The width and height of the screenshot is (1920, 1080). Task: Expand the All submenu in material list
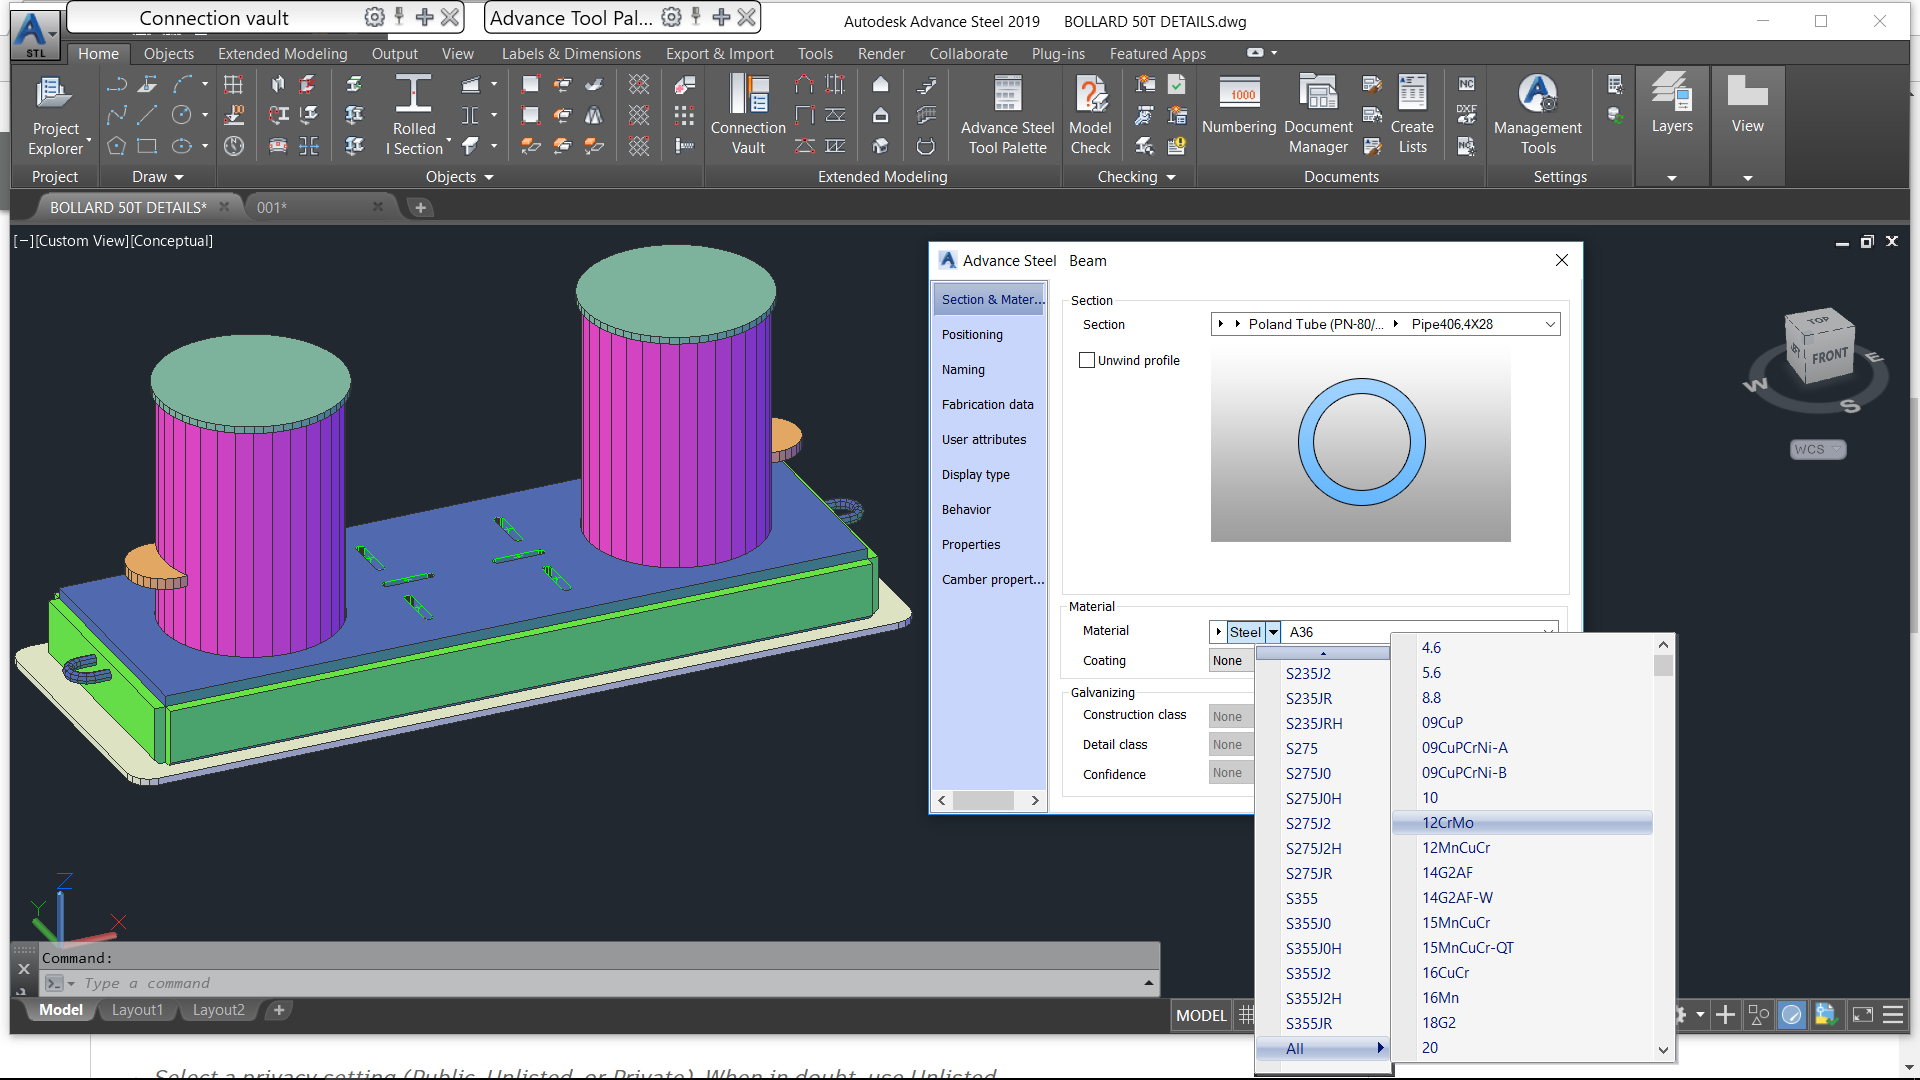pos(1323,1048)
